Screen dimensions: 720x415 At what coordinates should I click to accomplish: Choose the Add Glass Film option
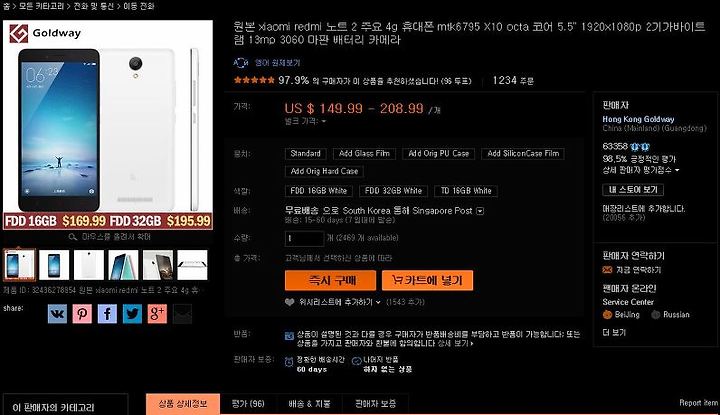click(364, 154)
